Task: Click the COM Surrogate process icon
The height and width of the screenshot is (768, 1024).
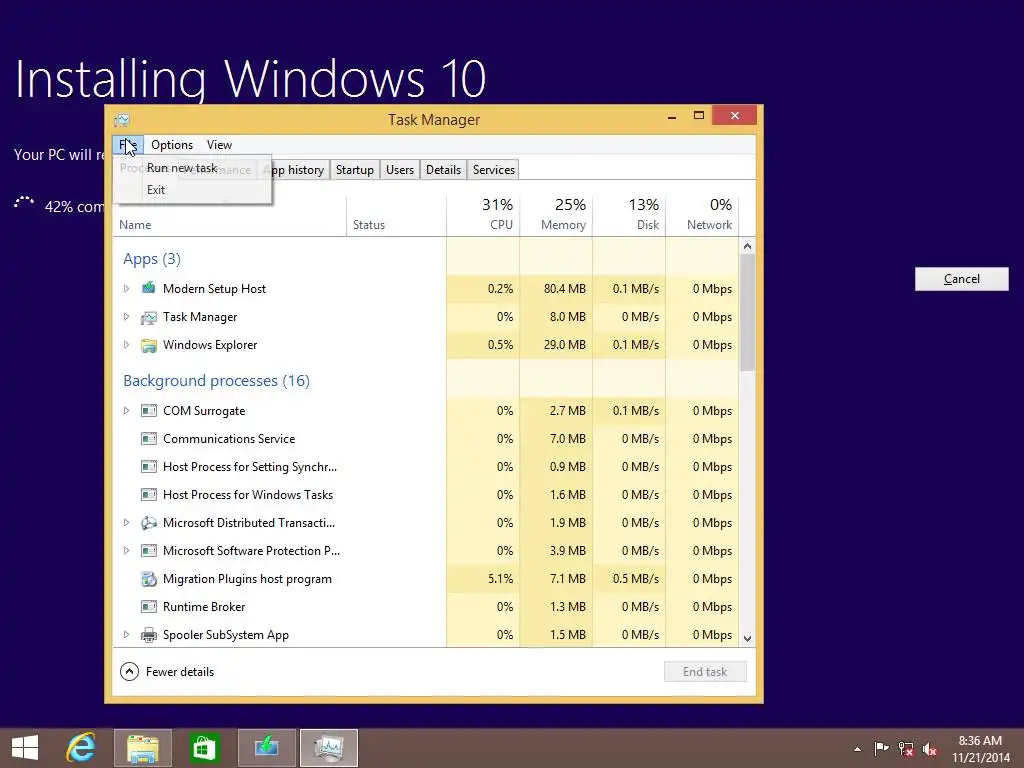Action: pos(149,411)
